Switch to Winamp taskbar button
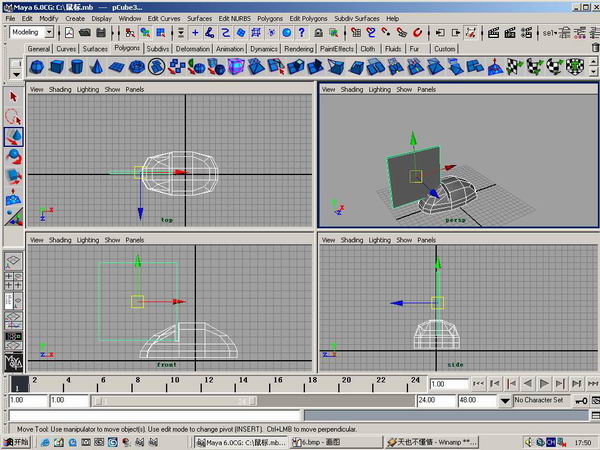 (x=431, y=442)
